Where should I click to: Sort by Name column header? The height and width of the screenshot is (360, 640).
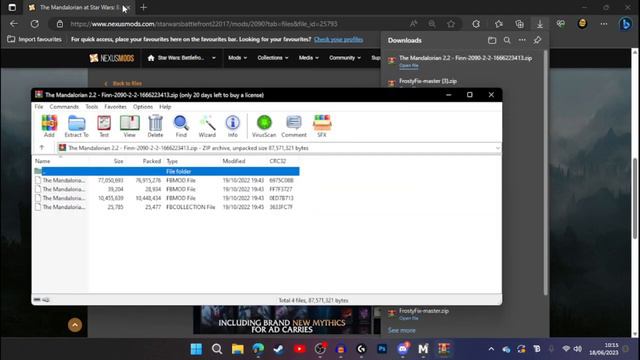point(42,161)
